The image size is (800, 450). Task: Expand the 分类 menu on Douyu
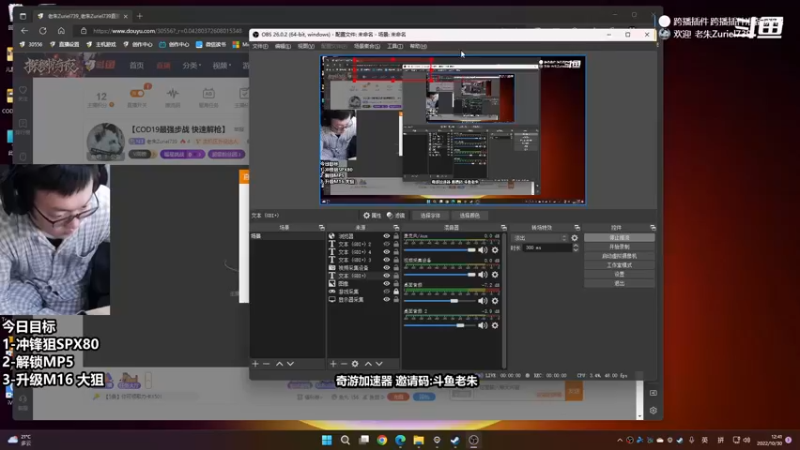[x=191, y=65]
